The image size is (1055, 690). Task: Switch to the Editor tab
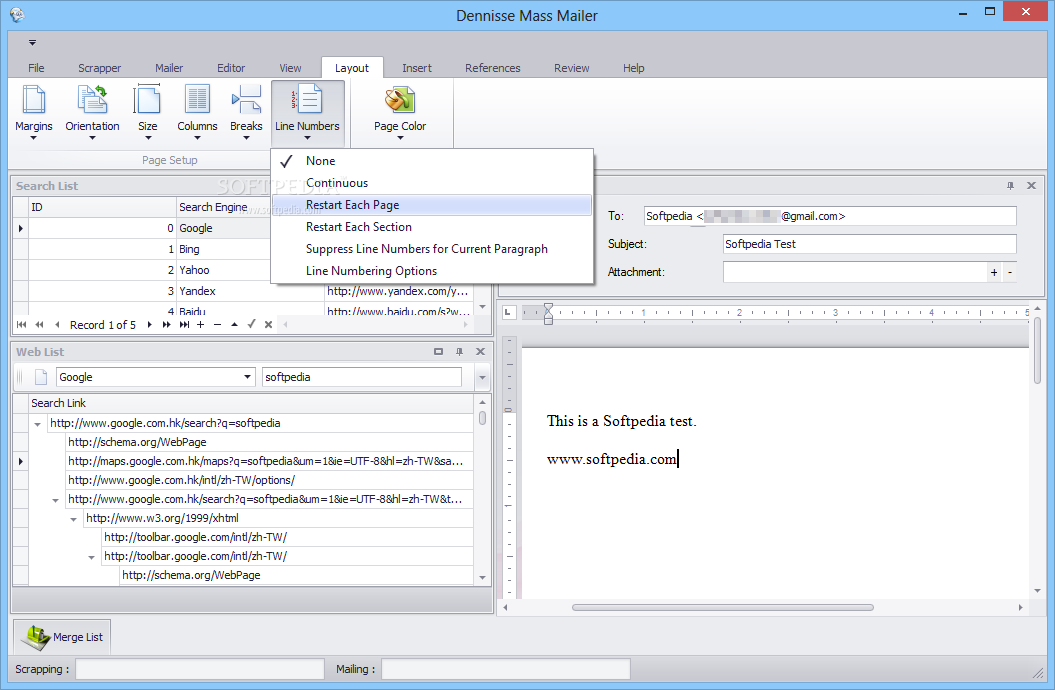point(231,68)
